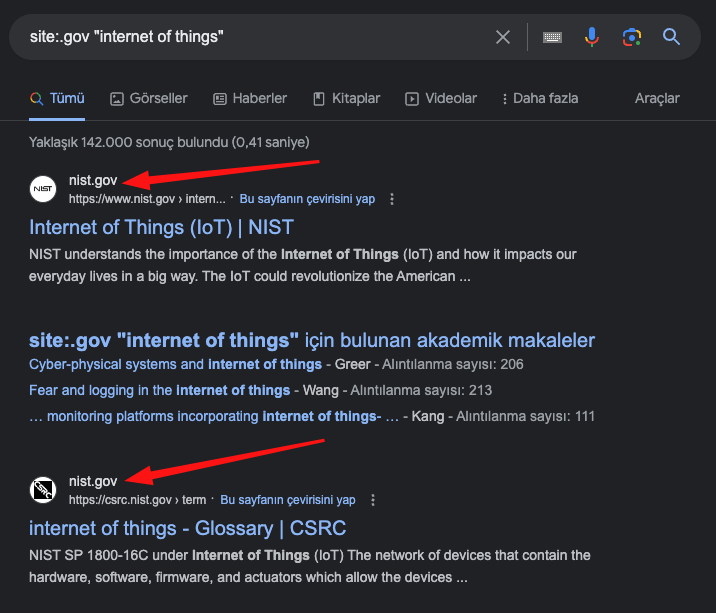Switch to Görseller tab

pyautogui.click(x=149, y=98)
